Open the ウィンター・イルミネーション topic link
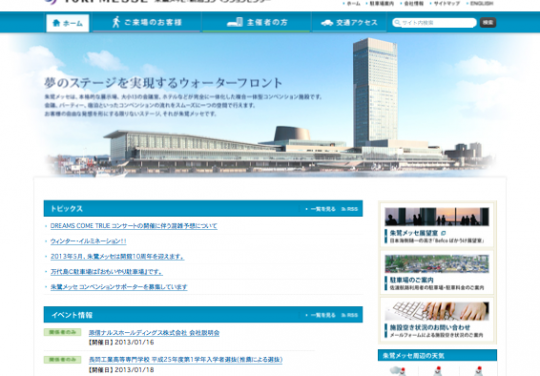Image resolution: width=540 pixels, height=376 pixels. point(88,241)
